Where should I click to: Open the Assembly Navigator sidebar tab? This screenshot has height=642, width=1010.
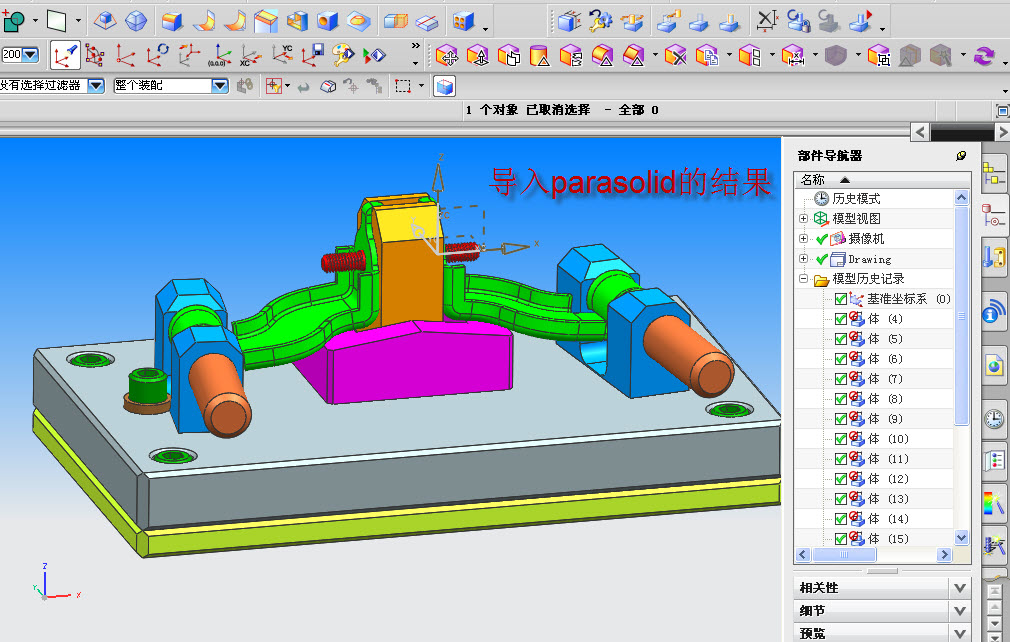pyautogui.click(x=993, y=175)
